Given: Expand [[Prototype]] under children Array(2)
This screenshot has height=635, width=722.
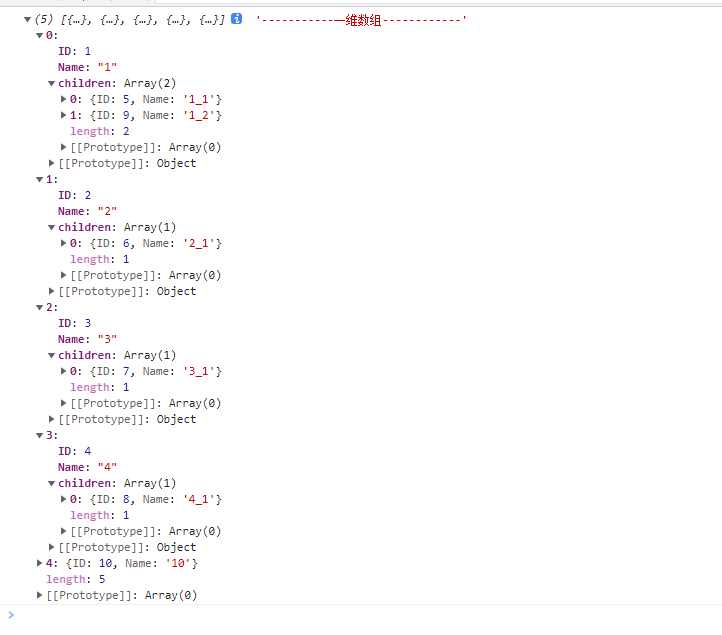Looking at the screenshot, I should tap(64, 148).
